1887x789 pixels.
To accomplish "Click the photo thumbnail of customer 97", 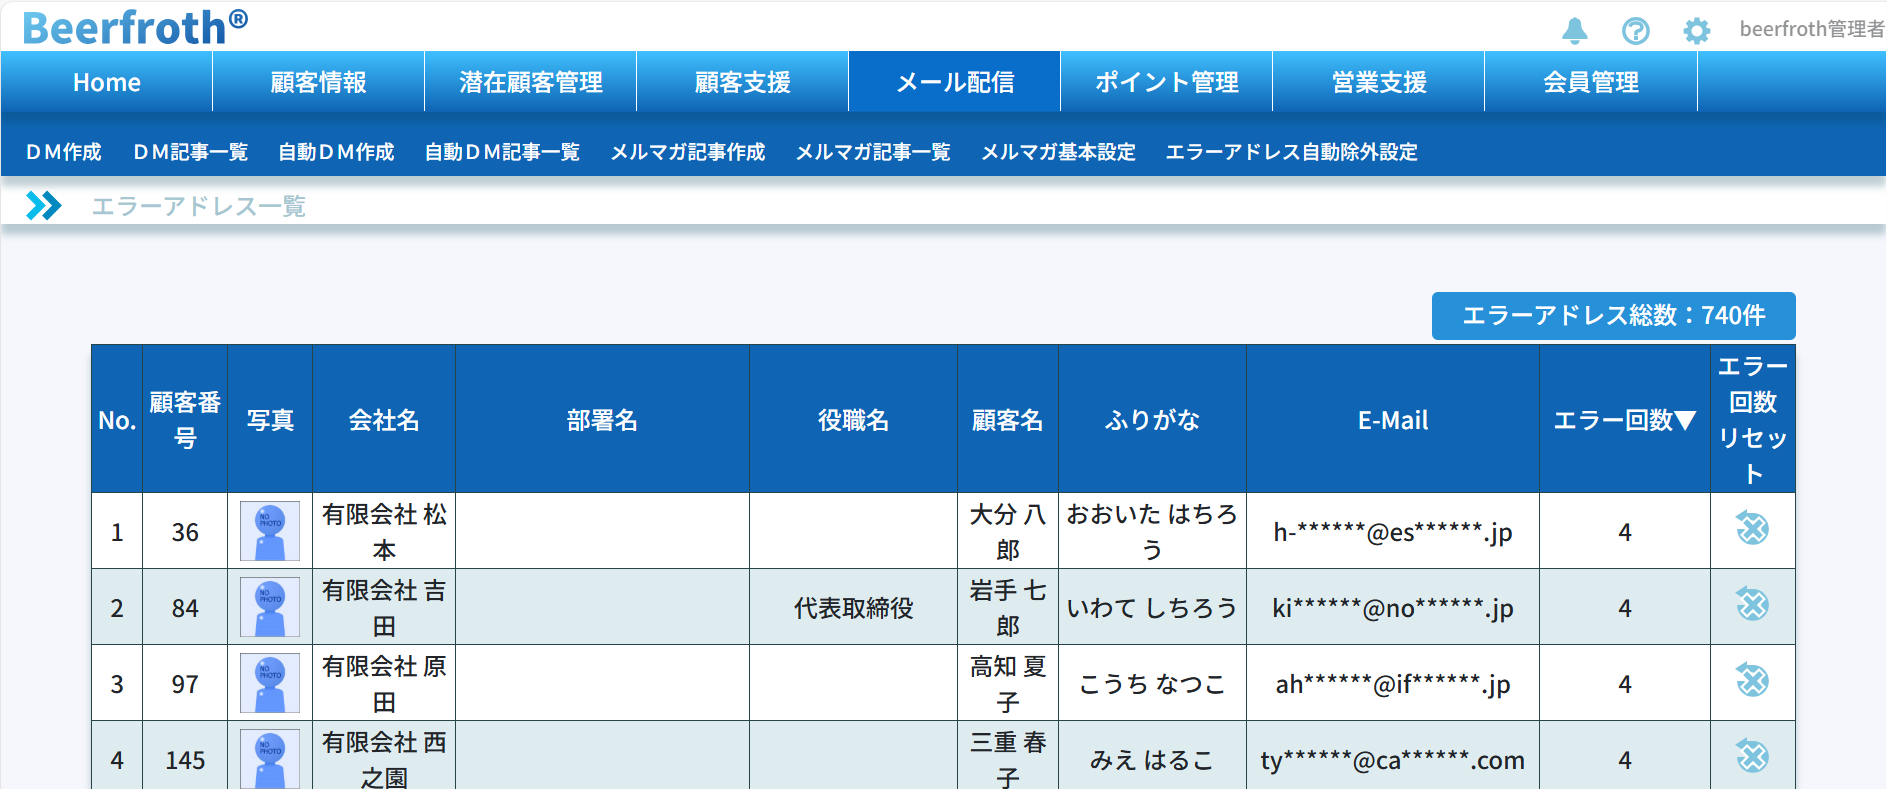I will click(270, 683).
